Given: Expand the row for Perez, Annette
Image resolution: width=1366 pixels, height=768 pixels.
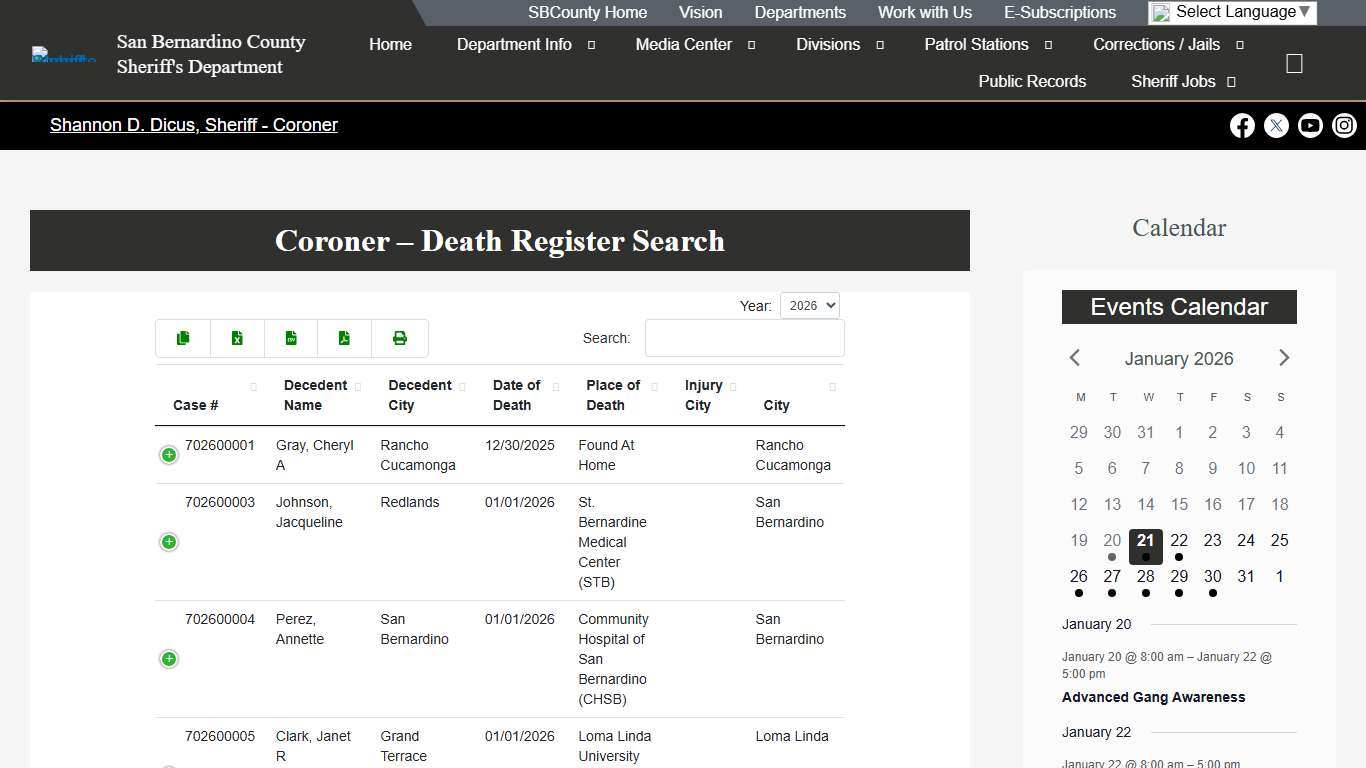Looking at the screenshot, I should [168, 659].
